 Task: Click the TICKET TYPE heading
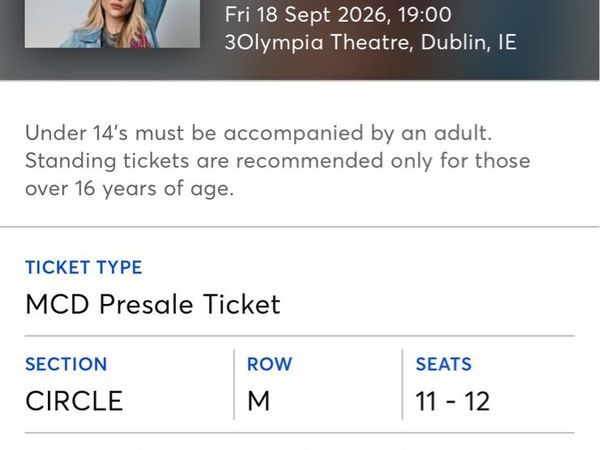[84, 267]
